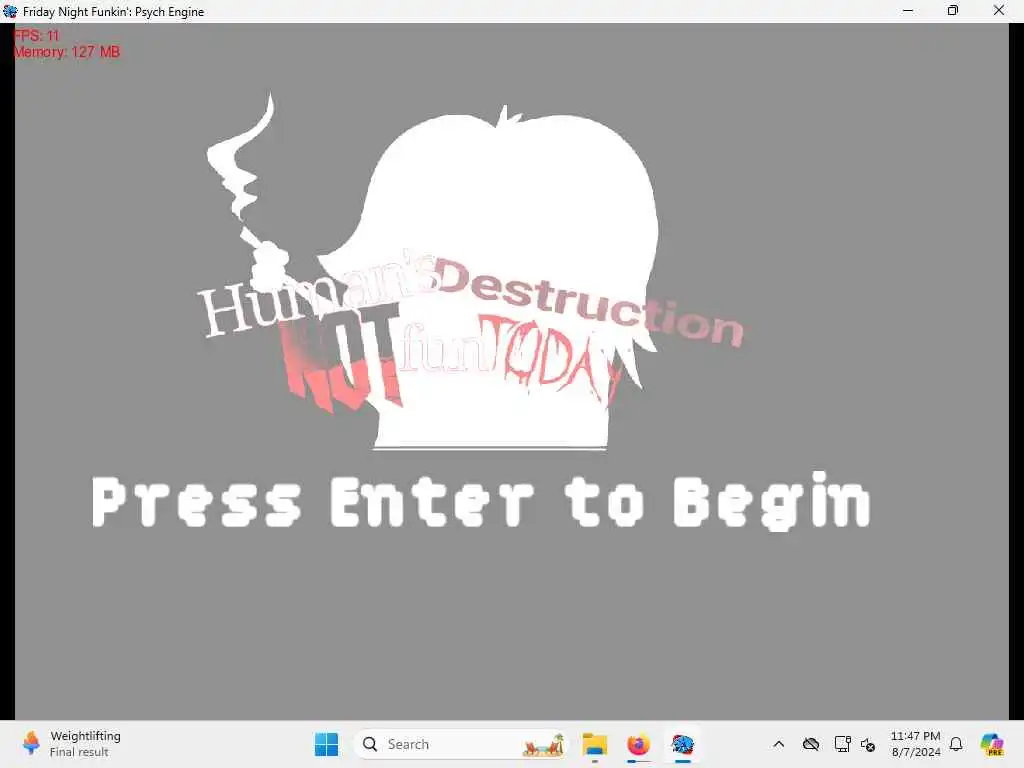Open the Windows Start menu
This screenshot has width=1024, height=768.
(x=327, y=744)
